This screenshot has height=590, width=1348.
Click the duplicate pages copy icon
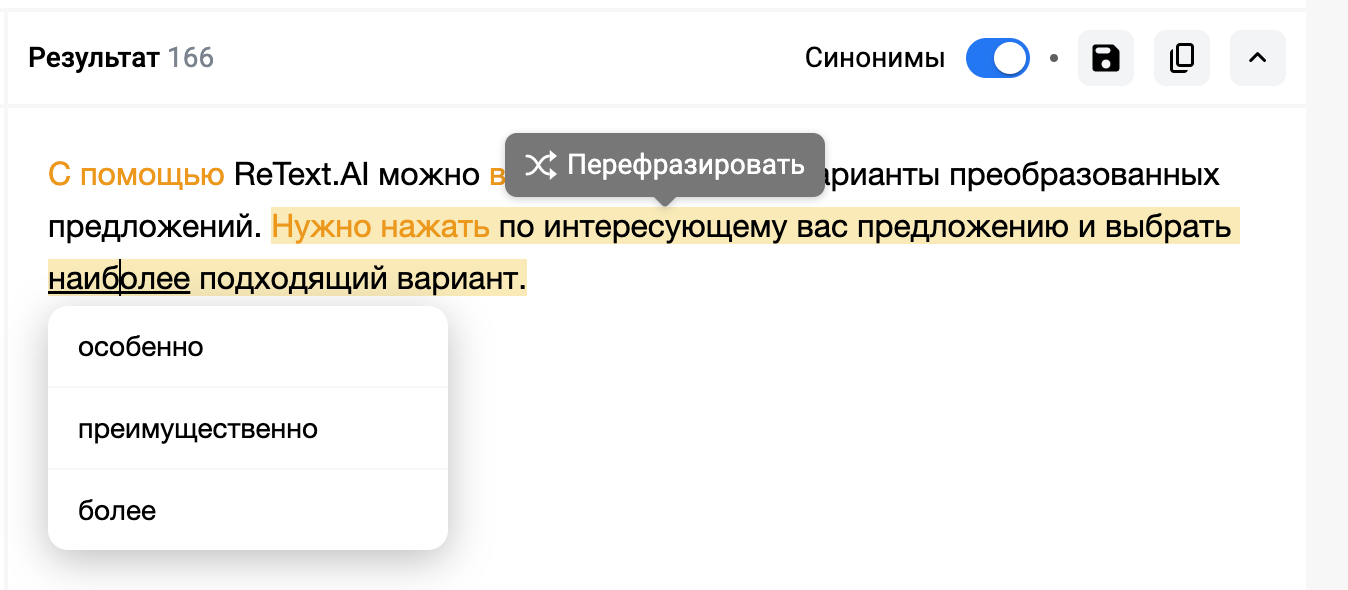pyautogui.click(x=1181, y=58)
